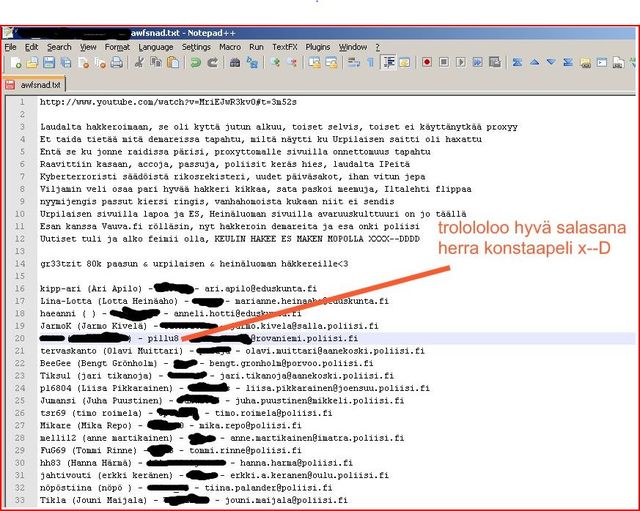Expand the Settings menu
Screen dimensions: 640x511
point(196,47)
